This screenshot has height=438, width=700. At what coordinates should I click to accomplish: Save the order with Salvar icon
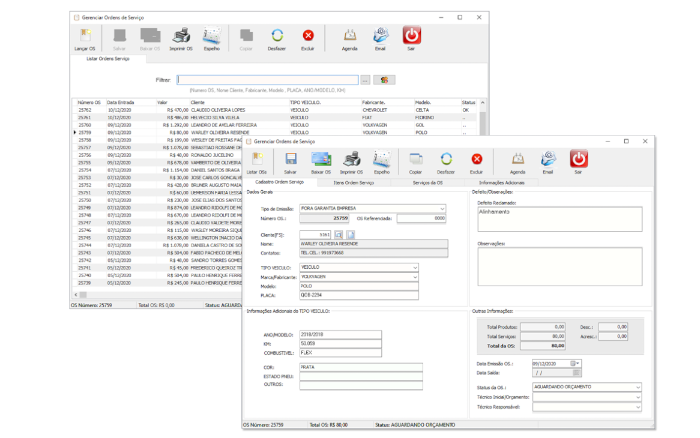click(291, 163)
